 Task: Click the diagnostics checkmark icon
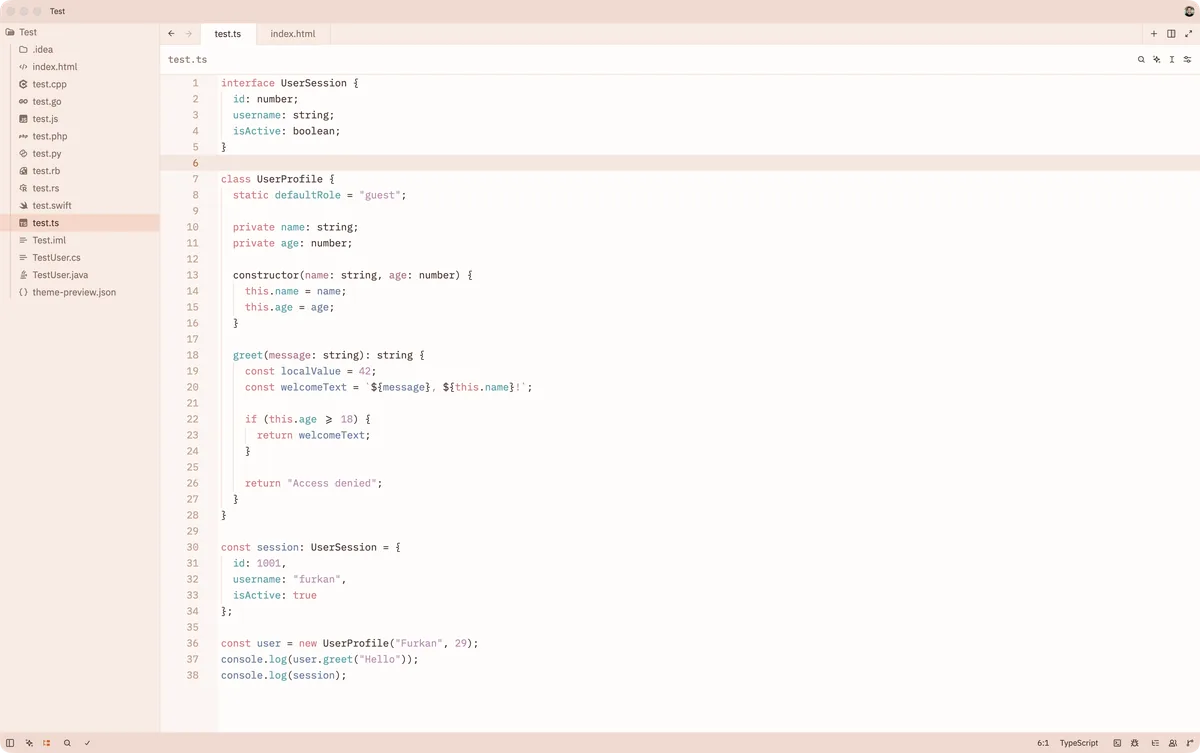[x=87, y=743]
